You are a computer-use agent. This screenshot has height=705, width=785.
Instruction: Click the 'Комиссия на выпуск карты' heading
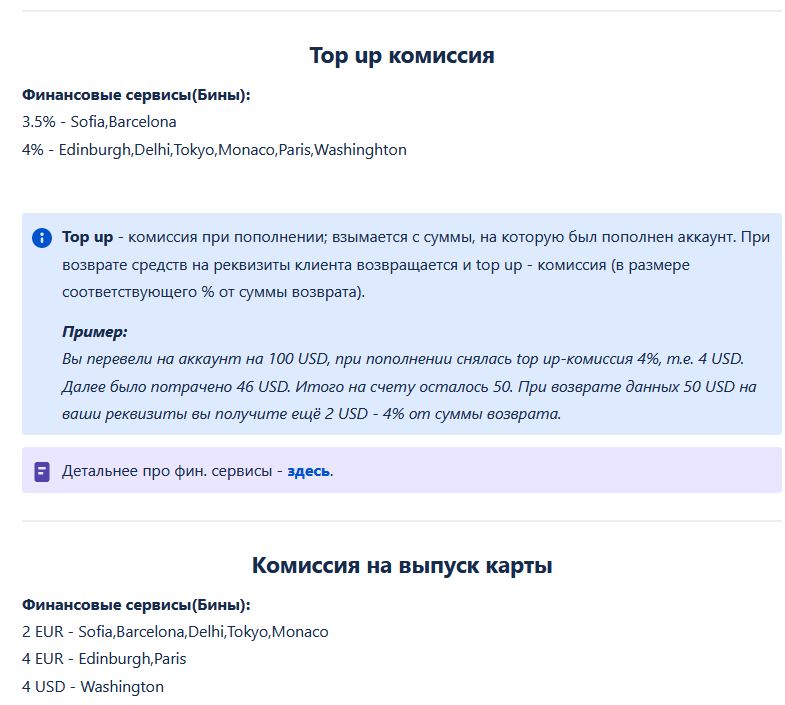coord(401,565)
